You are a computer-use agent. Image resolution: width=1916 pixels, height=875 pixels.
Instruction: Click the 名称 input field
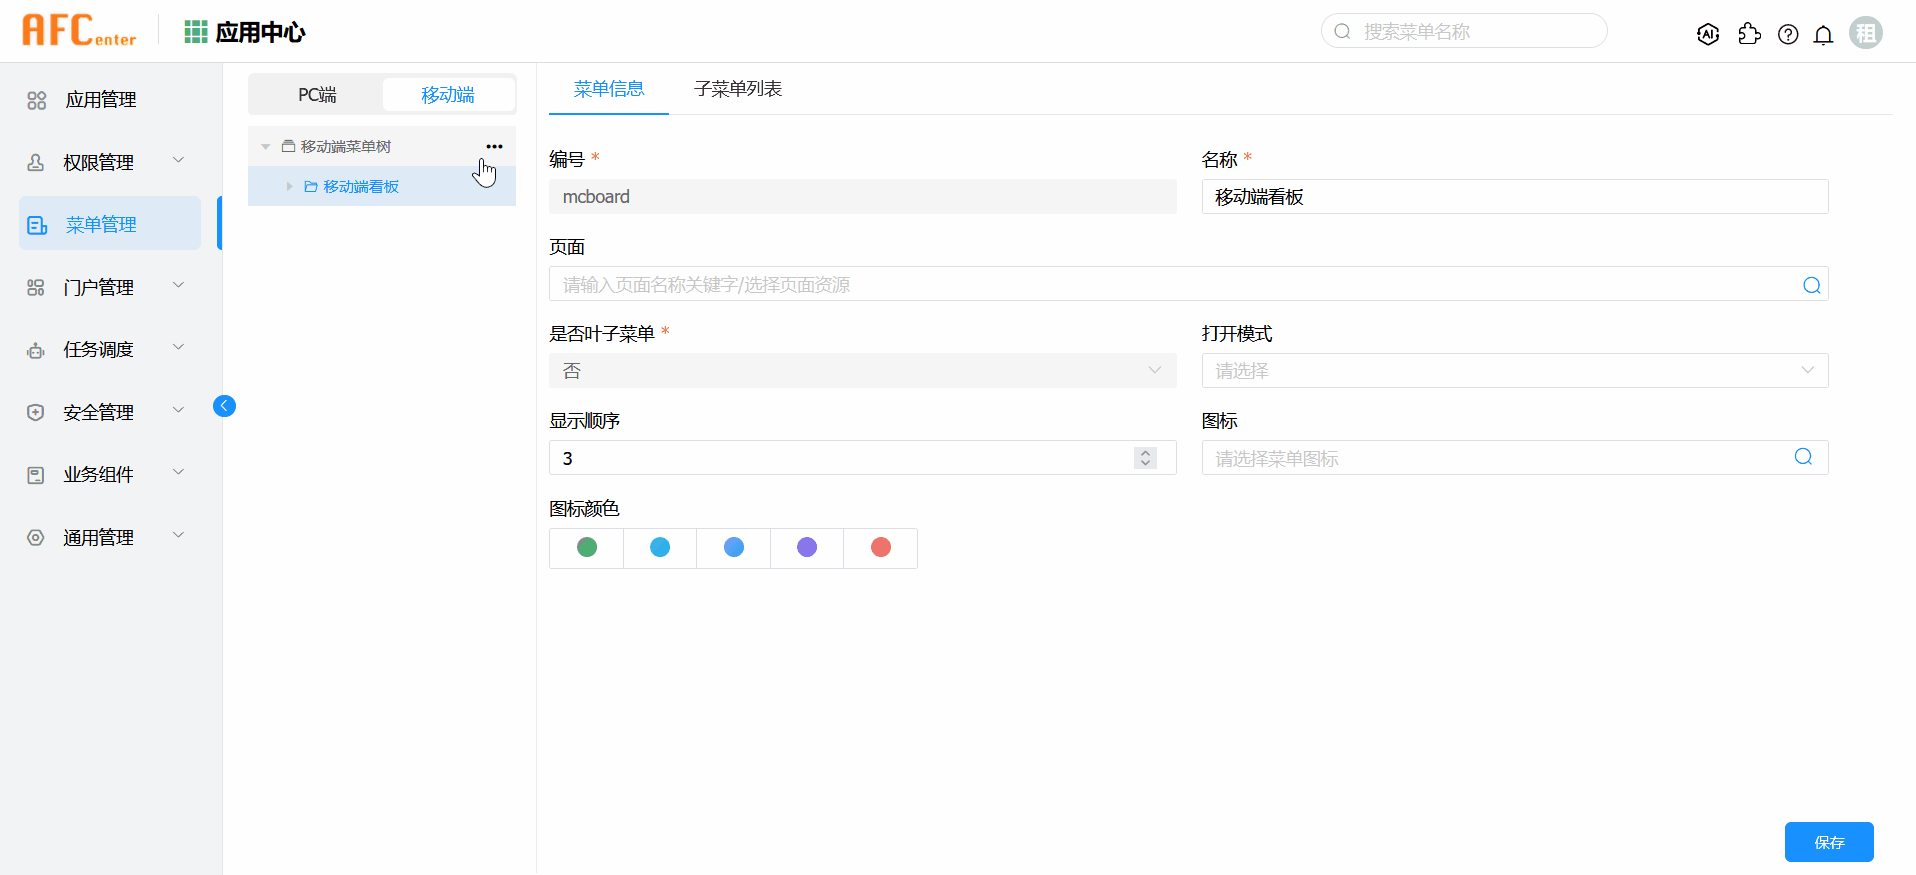point(1514,197)
